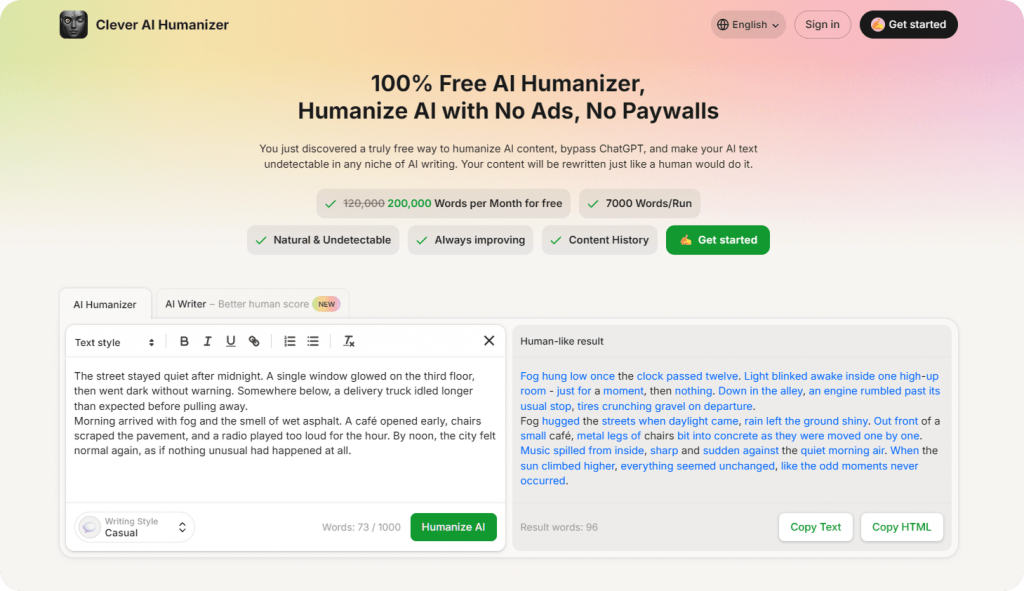Toggle underline formatting in the editor

(231, 341)
